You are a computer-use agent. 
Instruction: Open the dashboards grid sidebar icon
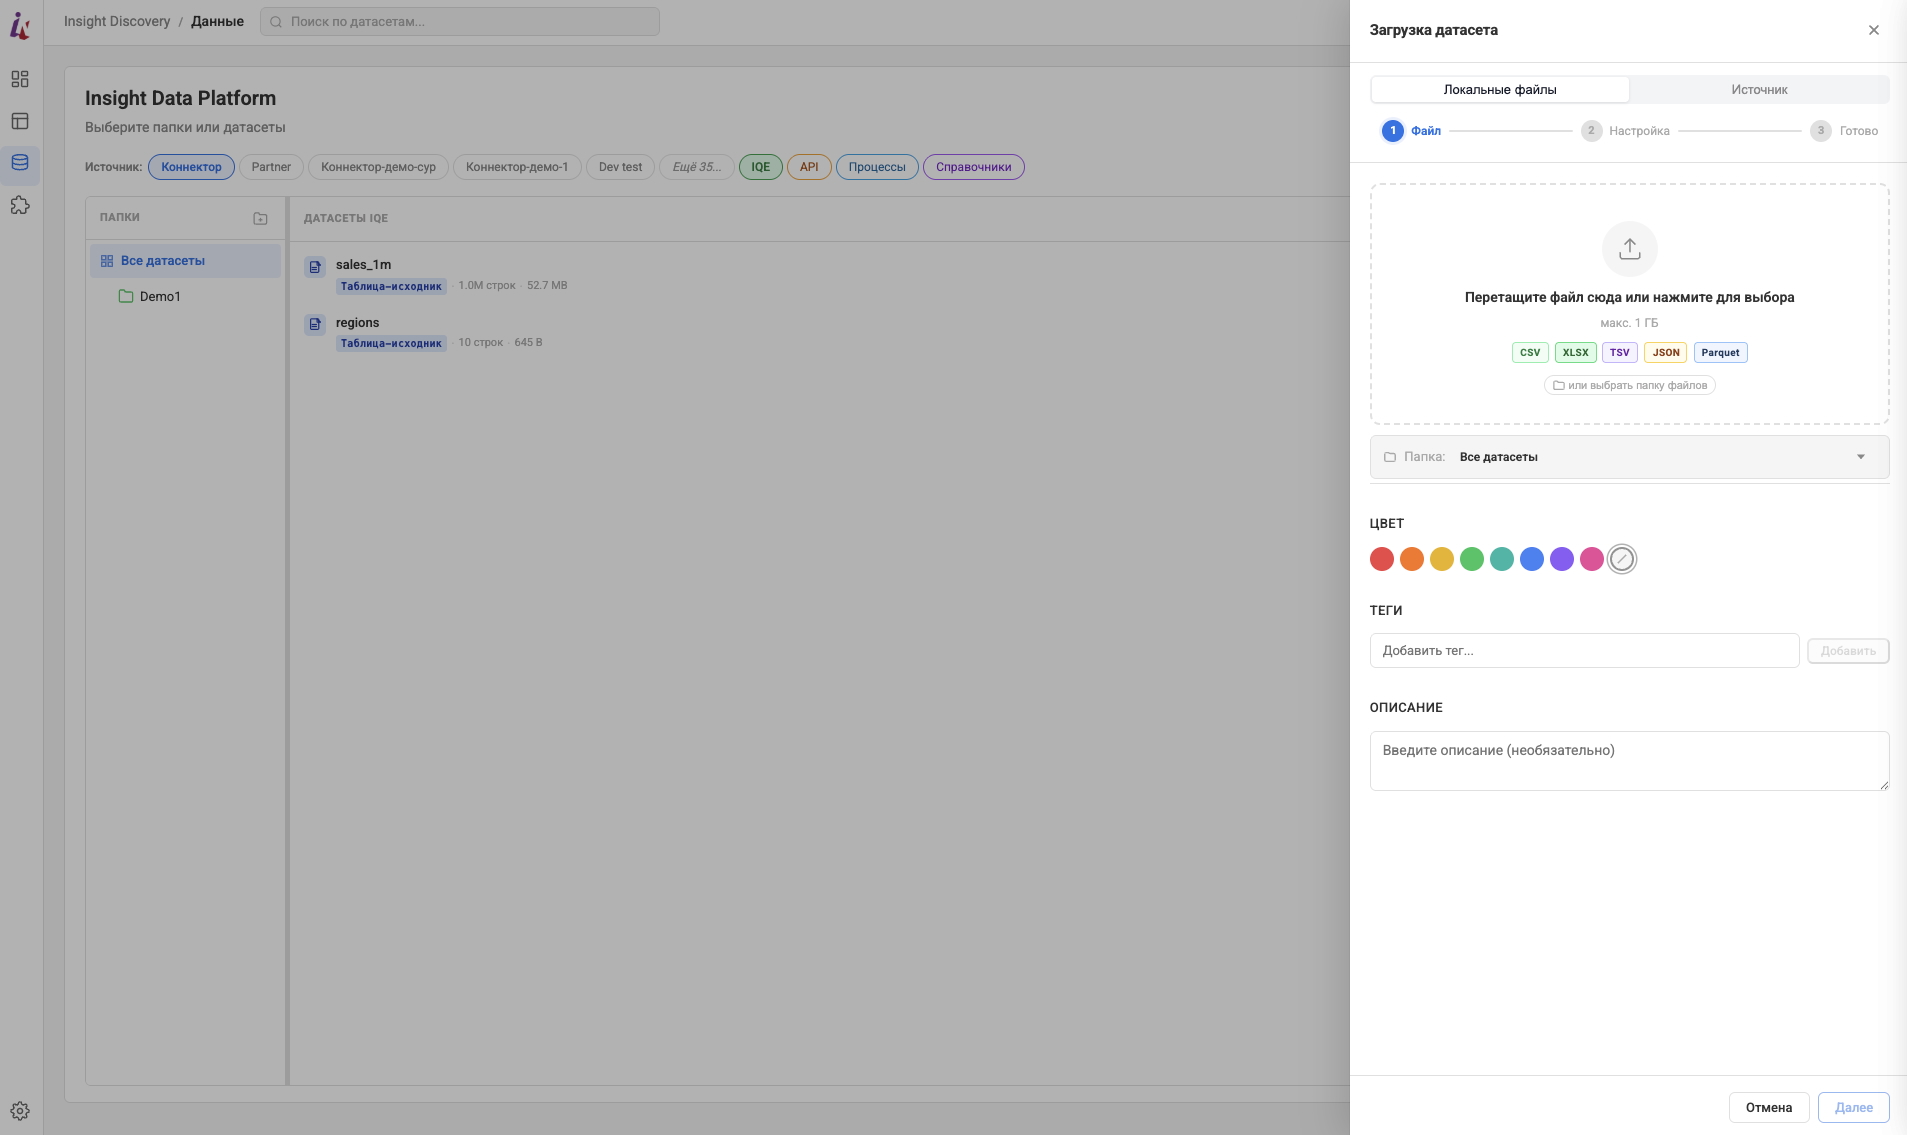pyautogui.click(x=20, y=79)
